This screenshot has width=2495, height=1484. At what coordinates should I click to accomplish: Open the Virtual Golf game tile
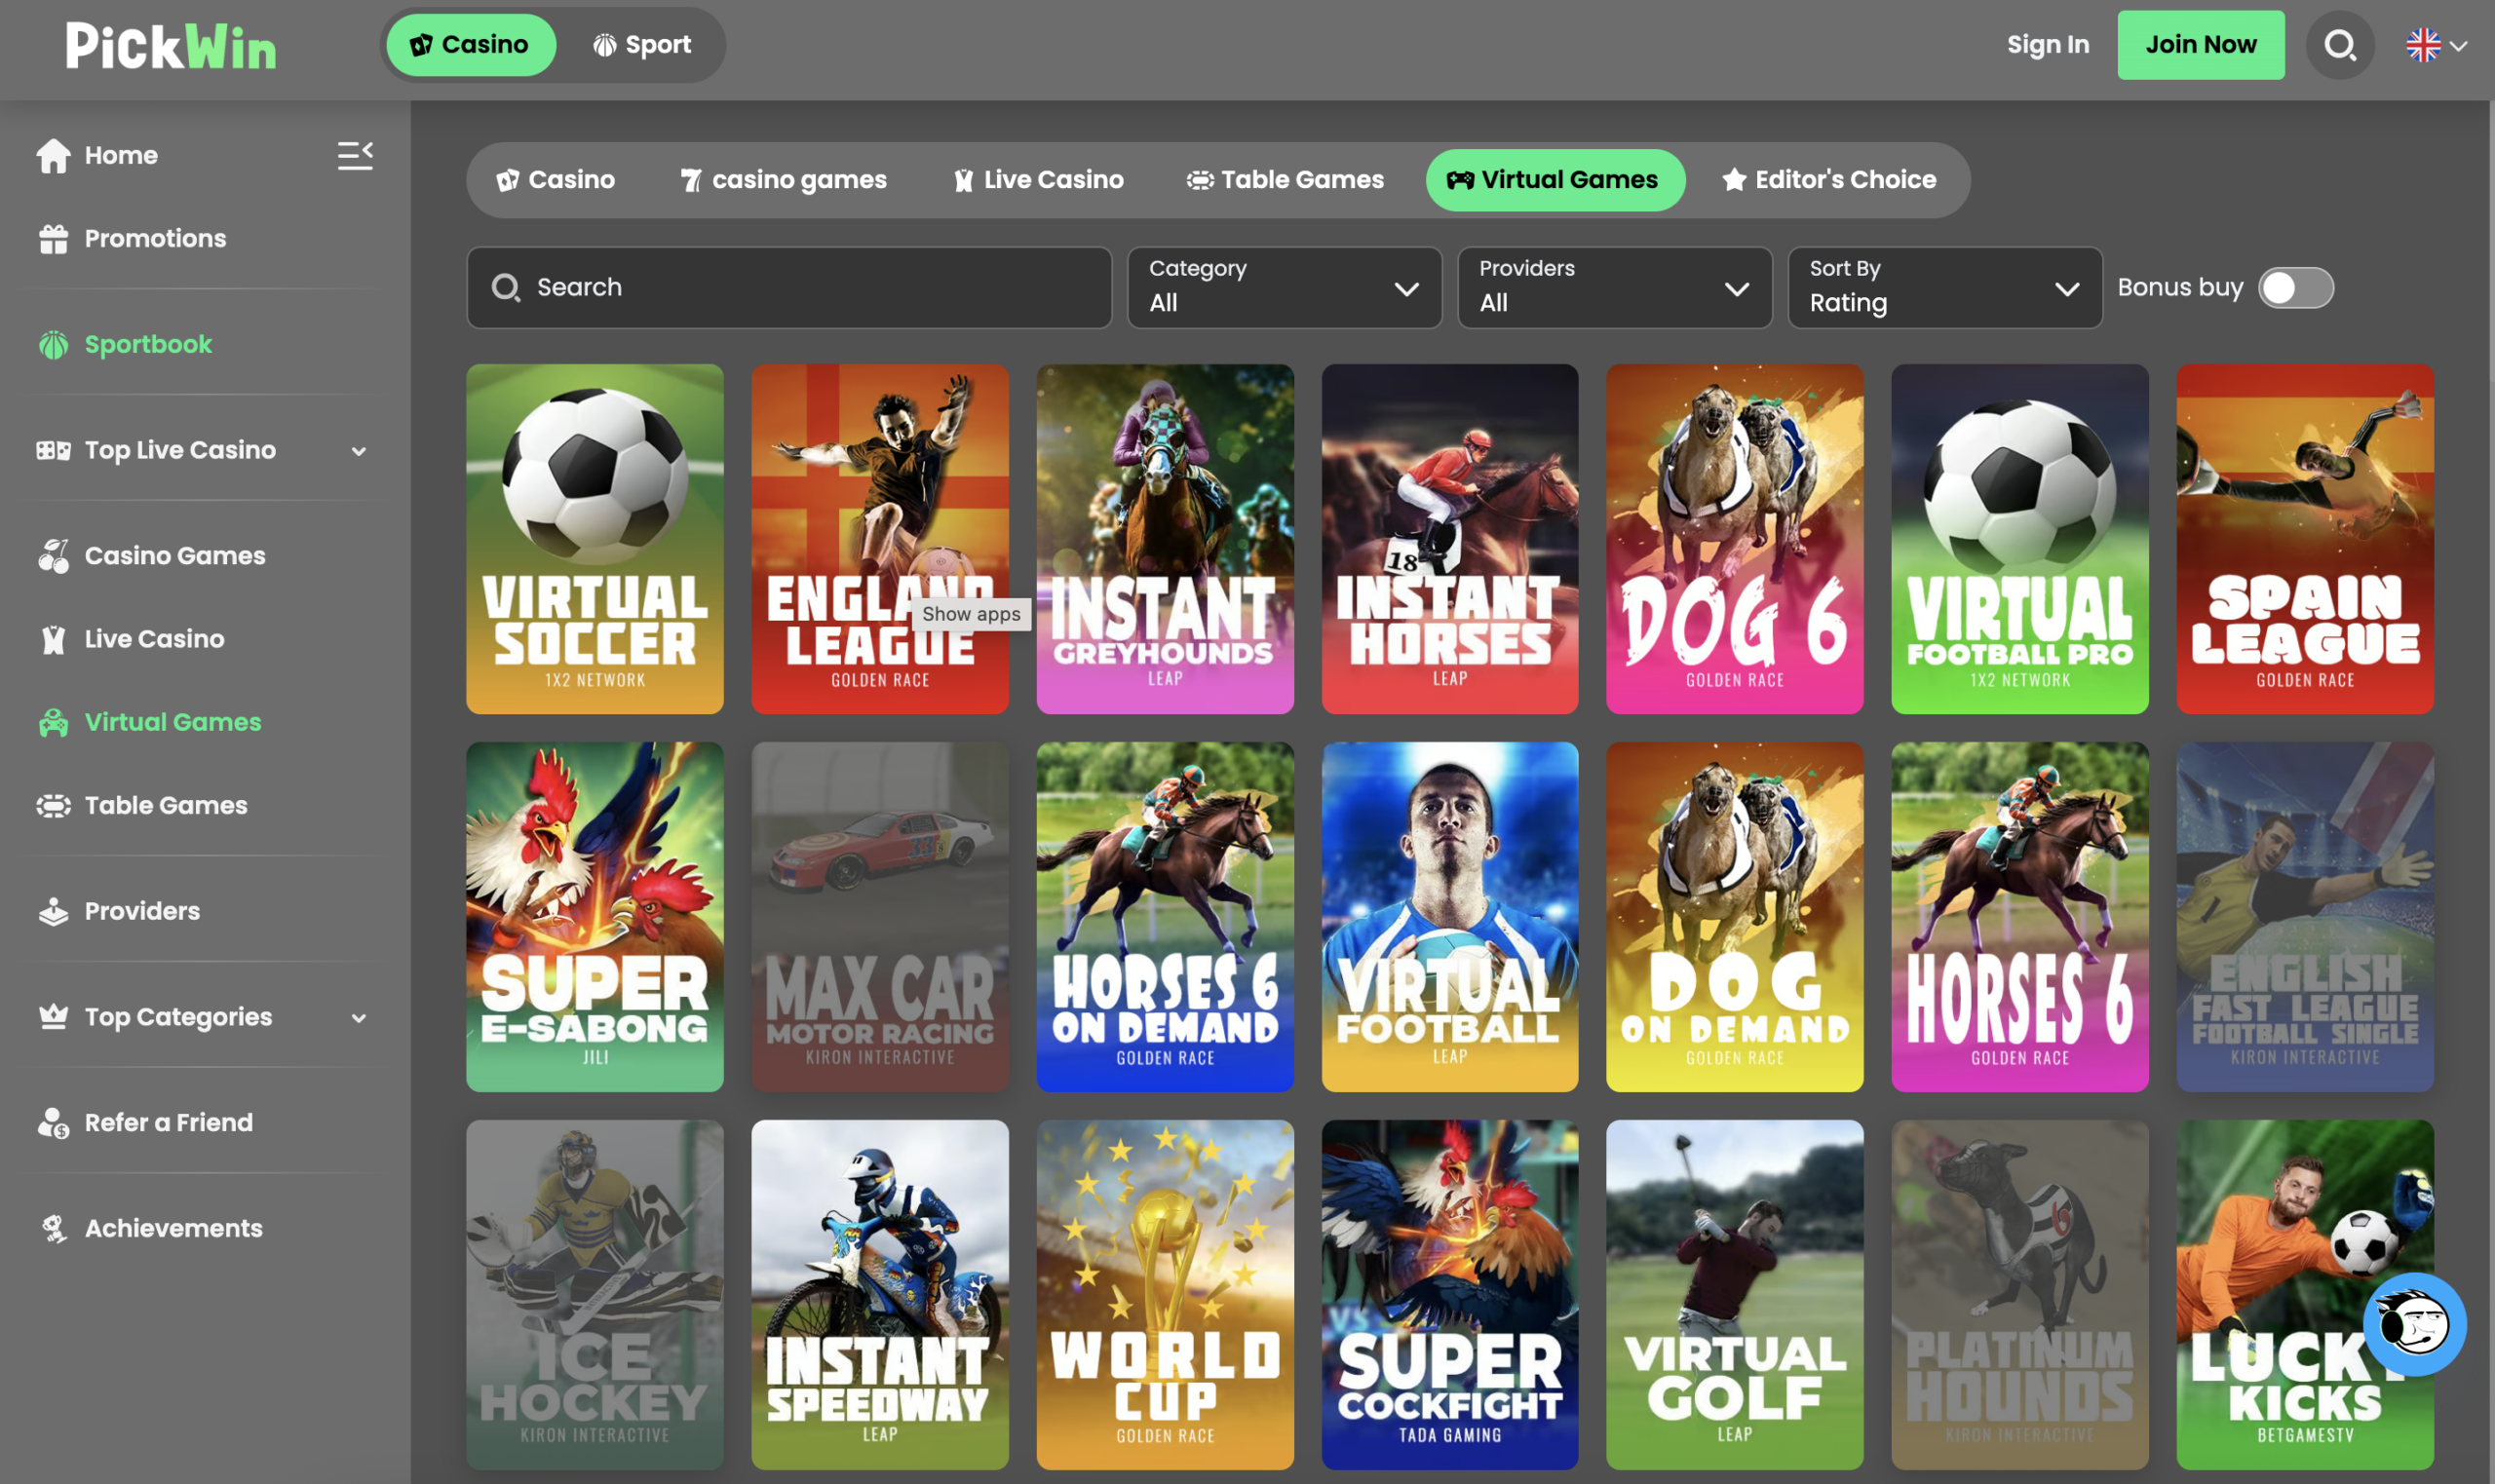[1734, 1295]
